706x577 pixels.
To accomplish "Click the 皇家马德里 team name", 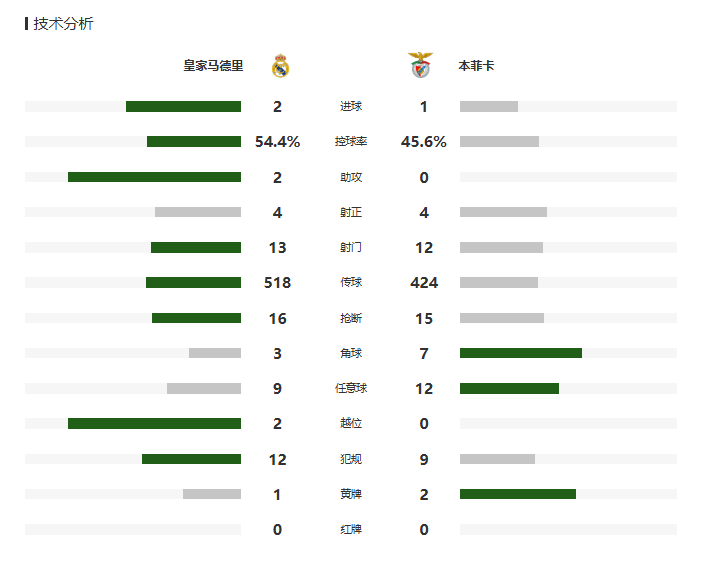I will (213, 66).
